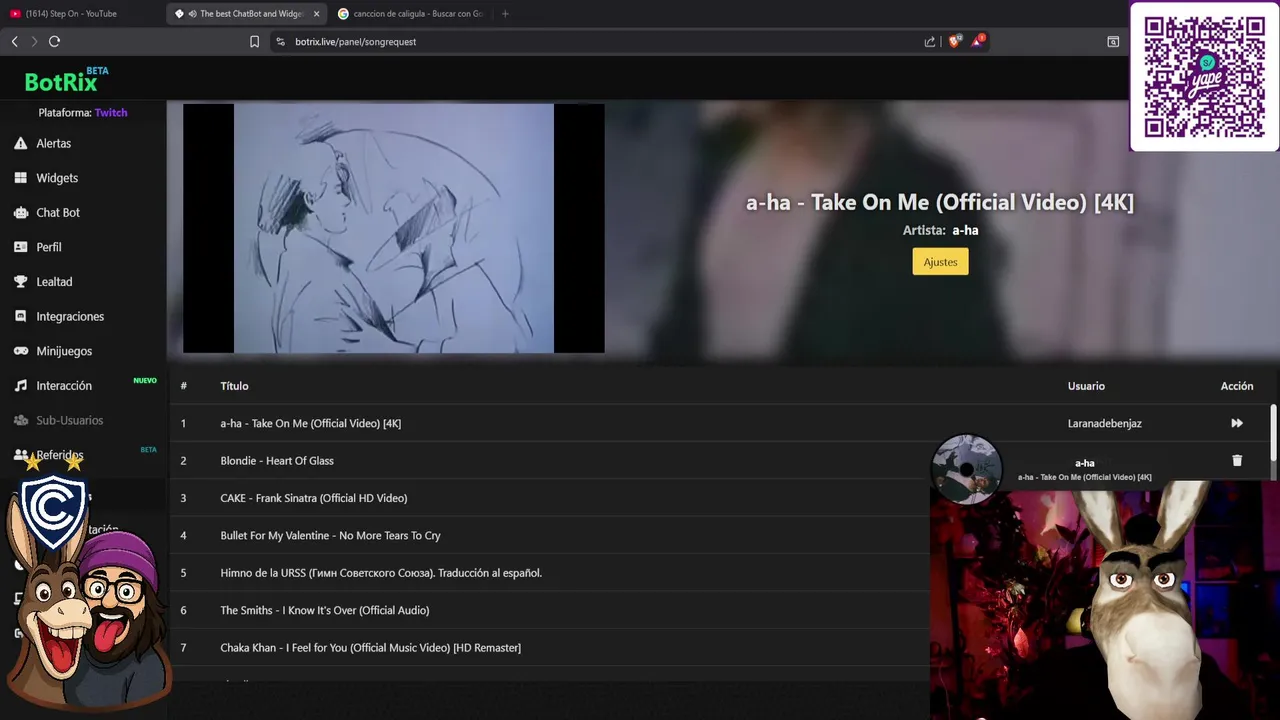Switch to cancion de caligula Google tab
Viewport: 1280px width, 720px height.
pos(411,14)
